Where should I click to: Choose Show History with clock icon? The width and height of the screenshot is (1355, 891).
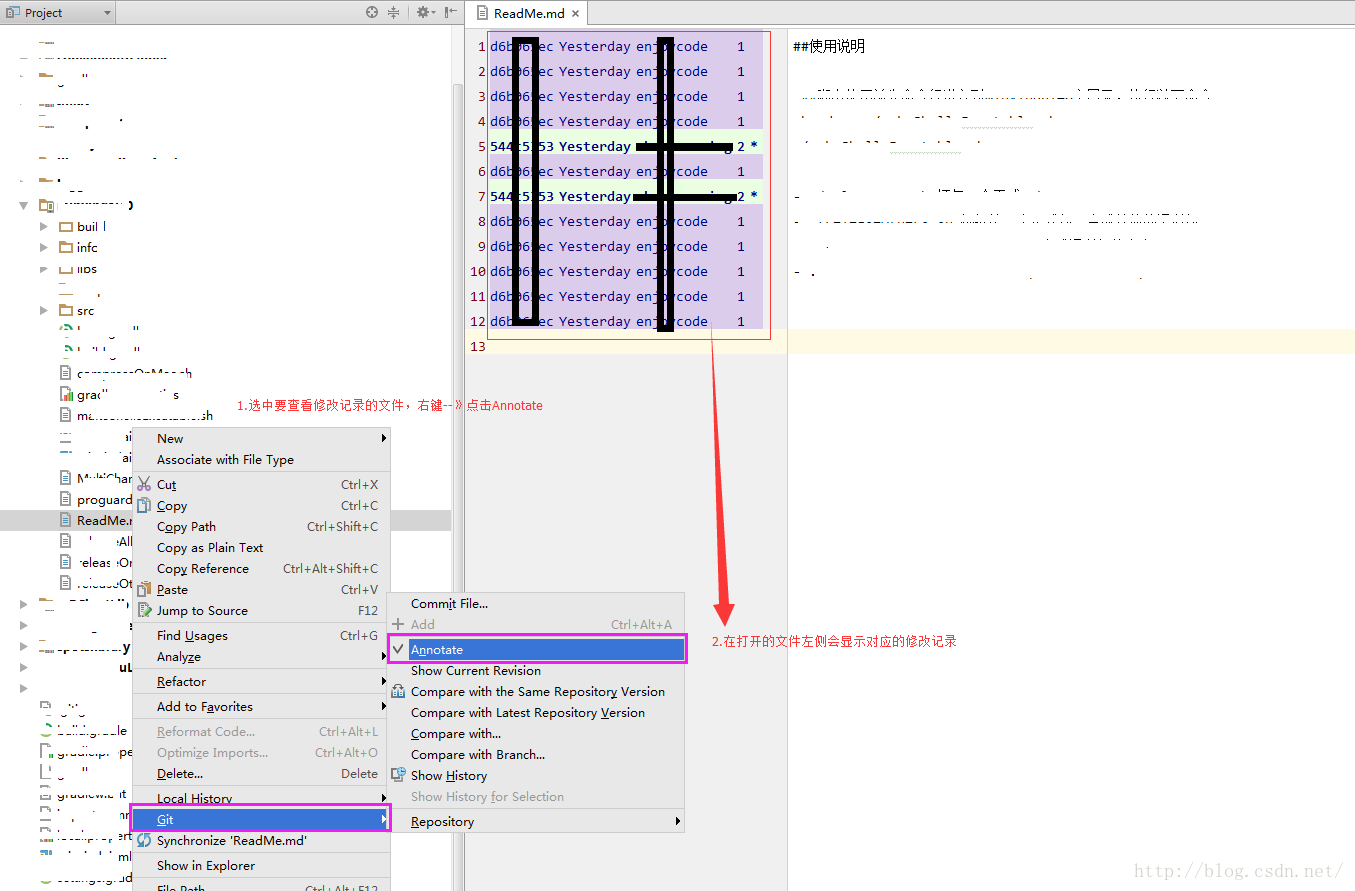point(449,775)
